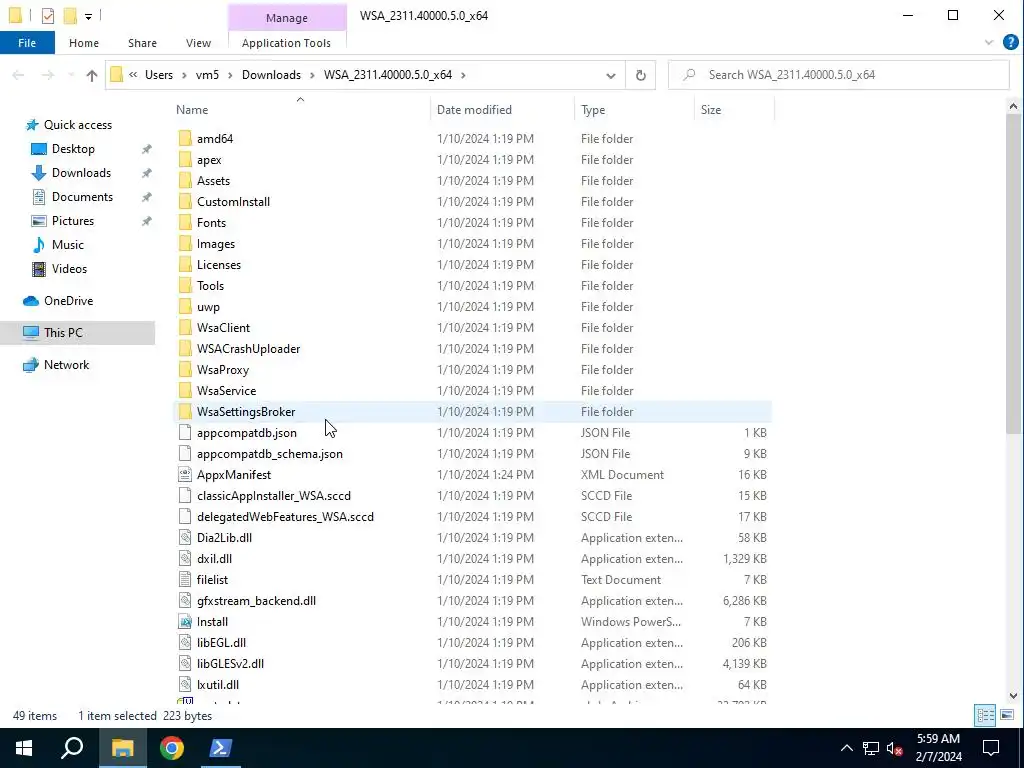This screenshot has width=1024, height=768.
Task: Click the Search WSA_2311.40000.5.0_x64 field
Action: [x=839, y=75]
